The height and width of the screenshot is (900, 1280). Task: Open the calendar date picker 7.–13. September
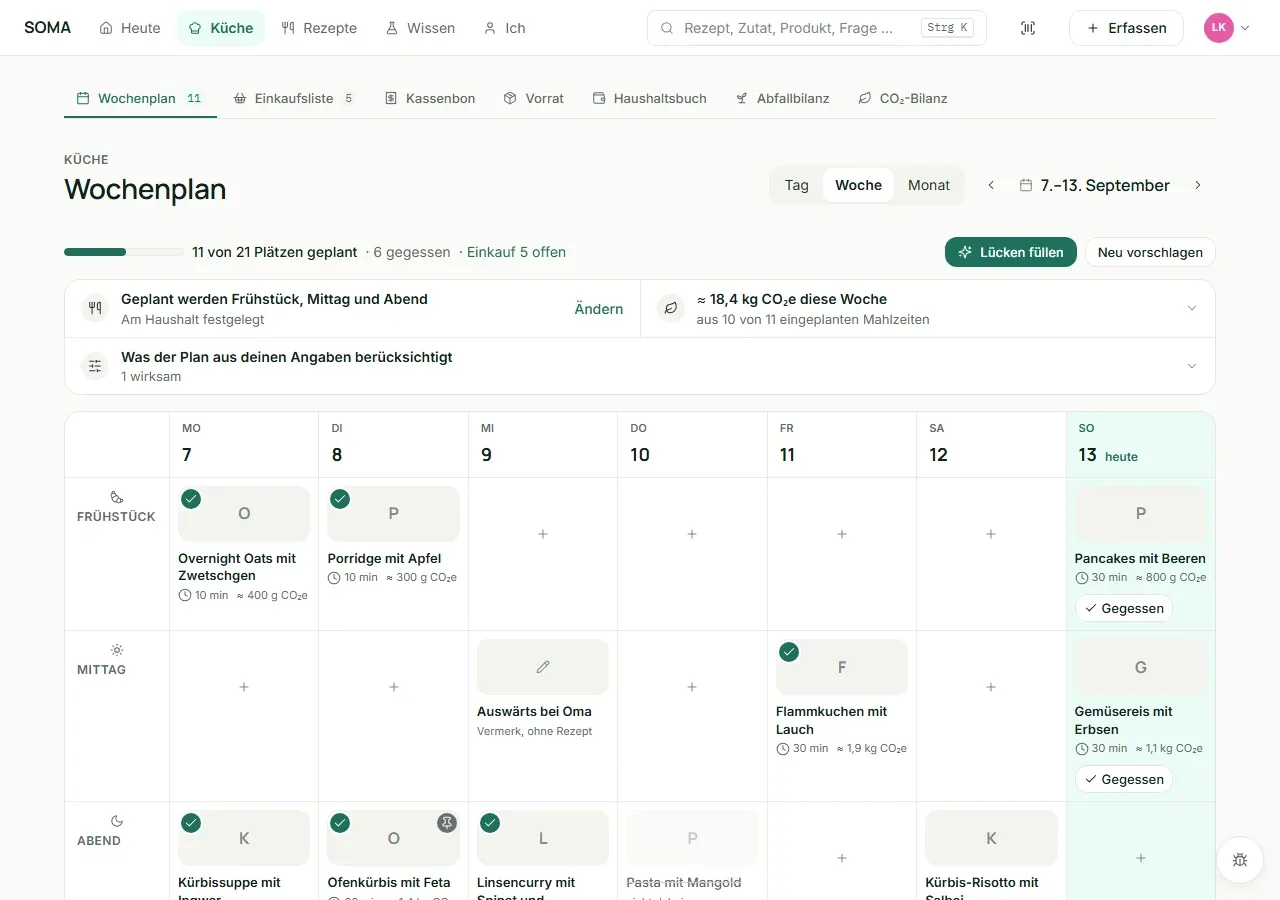[1094, 185]
